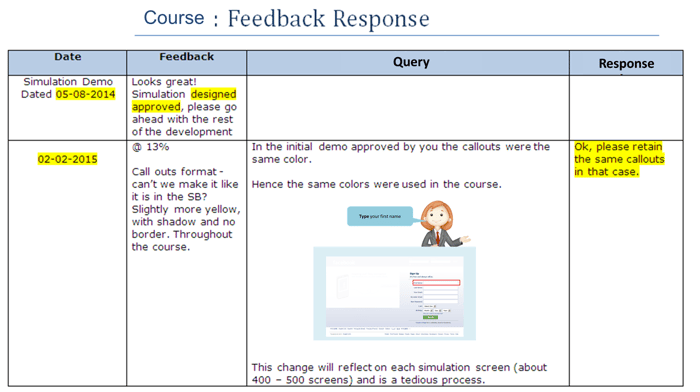Click the empty Response cell in first row
Image resolution: width=700 pixels, height=392 pixels.
[x=626, y=108]
